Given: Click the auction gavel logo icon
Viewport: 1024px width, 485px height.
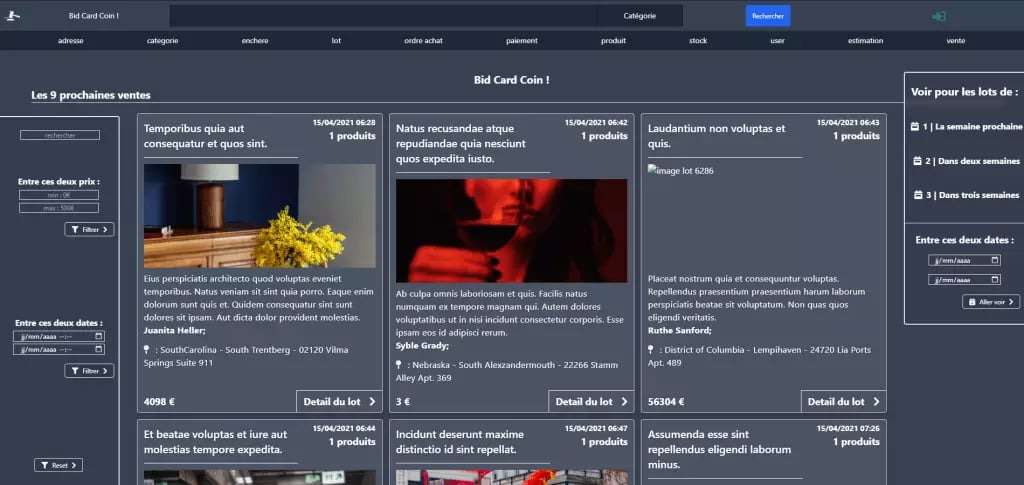Looking at the screenshot, I should (14, 16).
